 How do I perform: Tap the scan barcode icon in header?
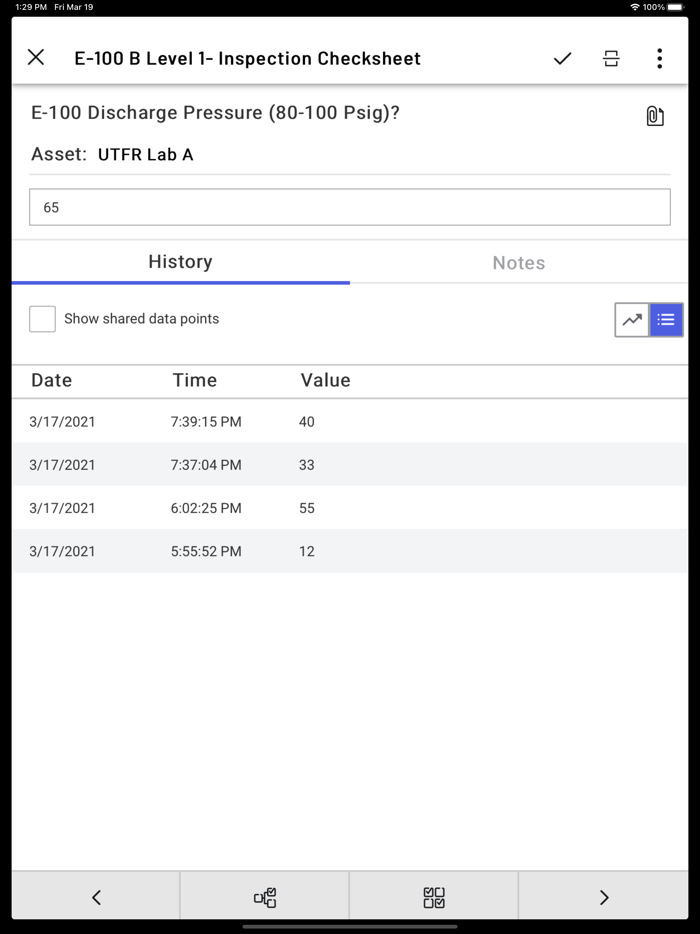pyautogui.click(x=611, y=58)
